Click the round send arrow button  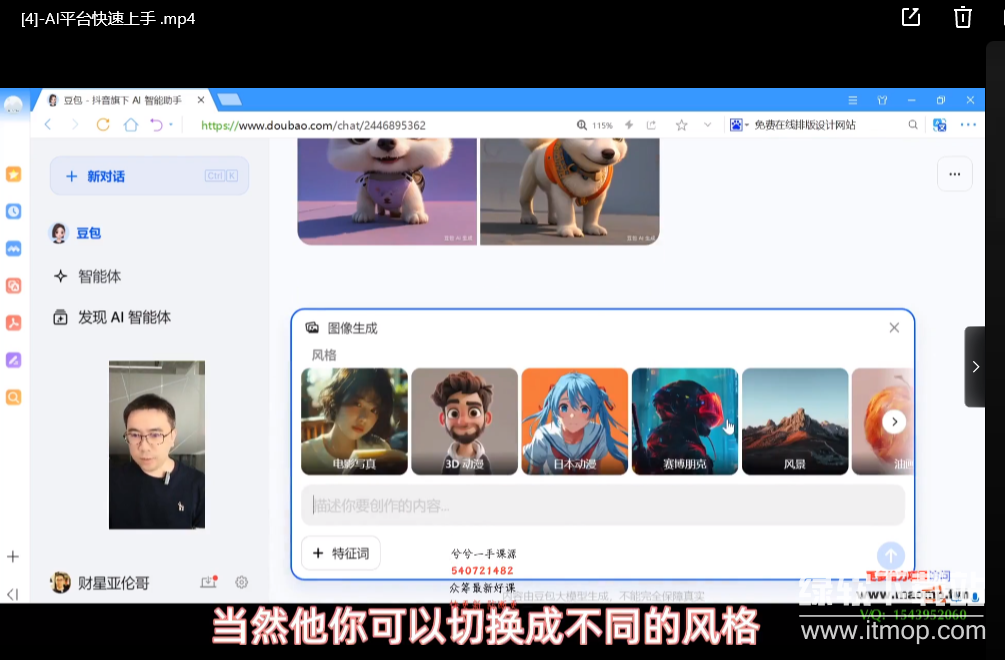click(890, 555)
